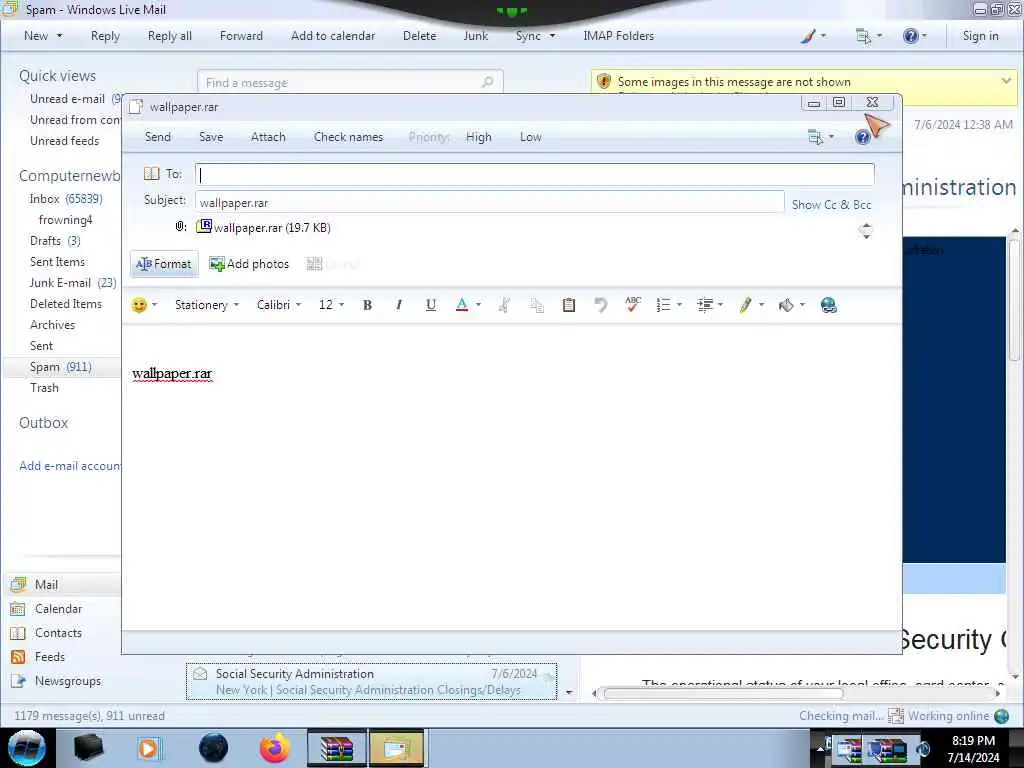Open the font size 12 dropdown

331,305
